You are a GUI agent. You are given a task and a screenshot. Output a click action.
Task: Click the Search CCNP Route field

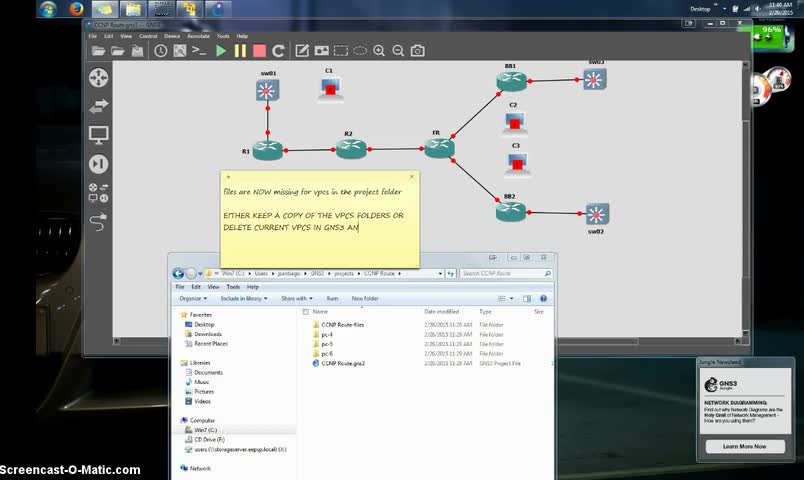(x=506, y=274)
